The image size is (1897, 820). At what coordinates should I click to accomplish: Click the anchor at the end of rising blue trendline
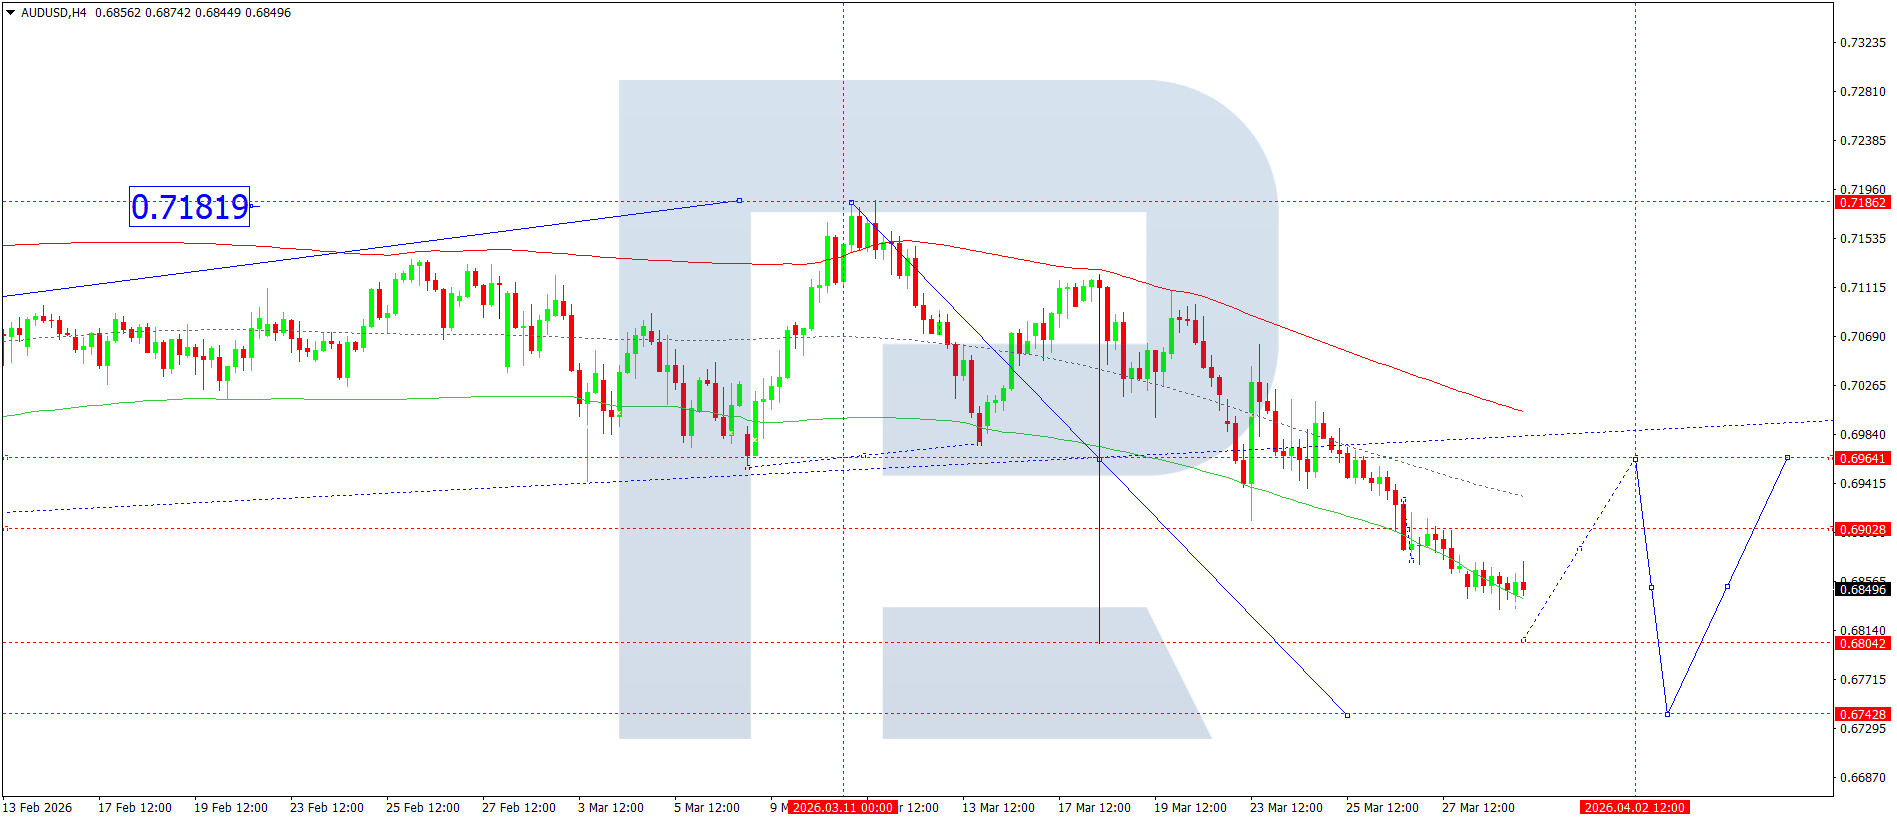point(739,200)
